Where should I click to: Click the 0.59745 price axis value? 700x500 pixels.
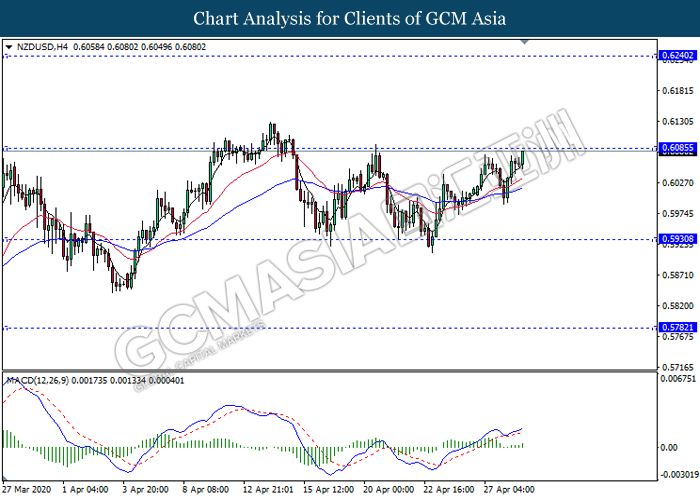678,214
